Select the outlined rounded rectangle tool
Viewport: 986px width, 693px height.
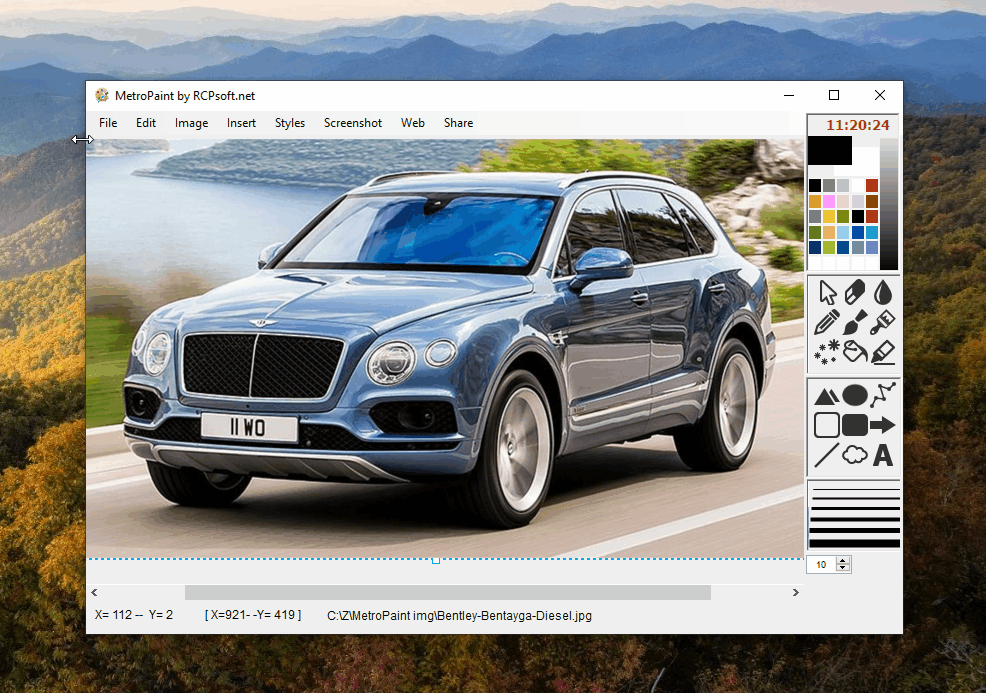(x=826, y=425)
